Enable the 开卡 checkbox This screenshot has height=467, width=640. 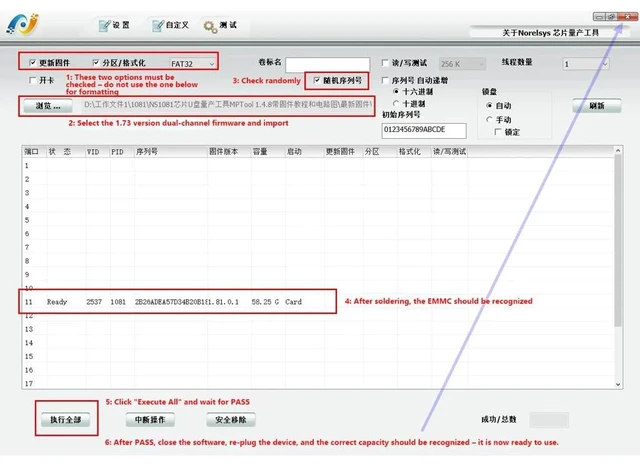[x=33, y=80]
